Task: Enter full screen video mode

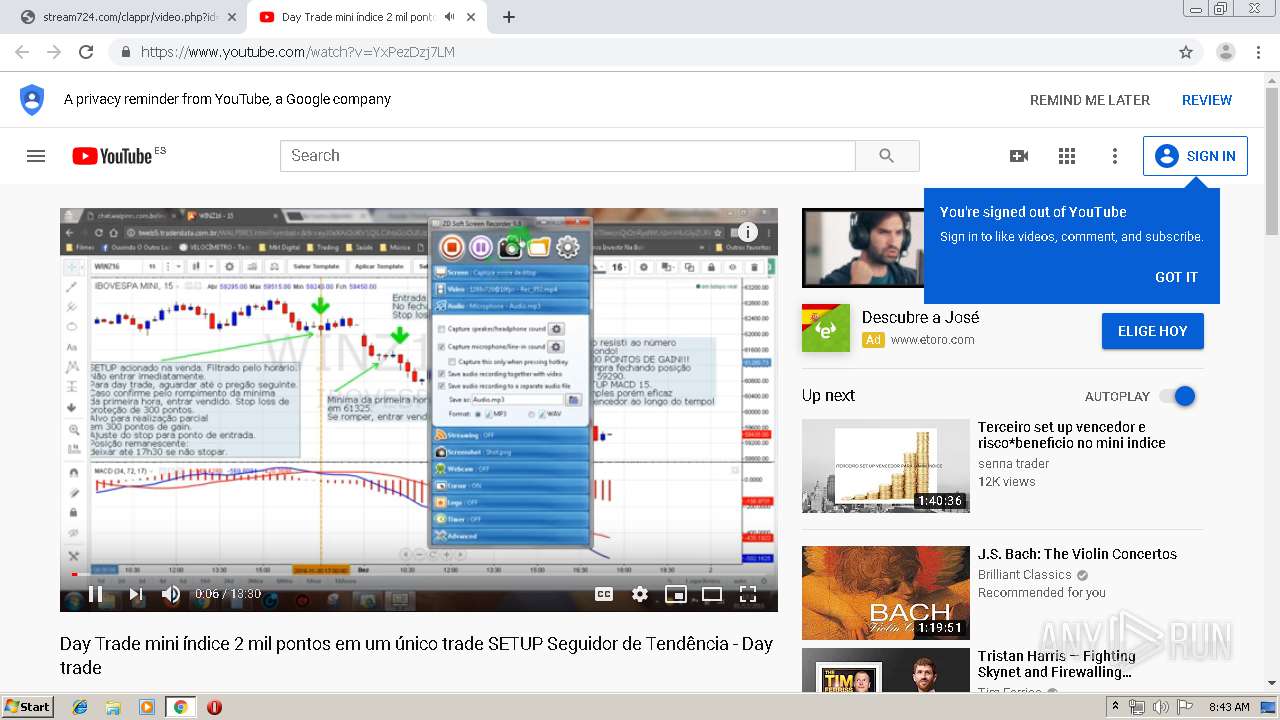Action: point(748,594)
